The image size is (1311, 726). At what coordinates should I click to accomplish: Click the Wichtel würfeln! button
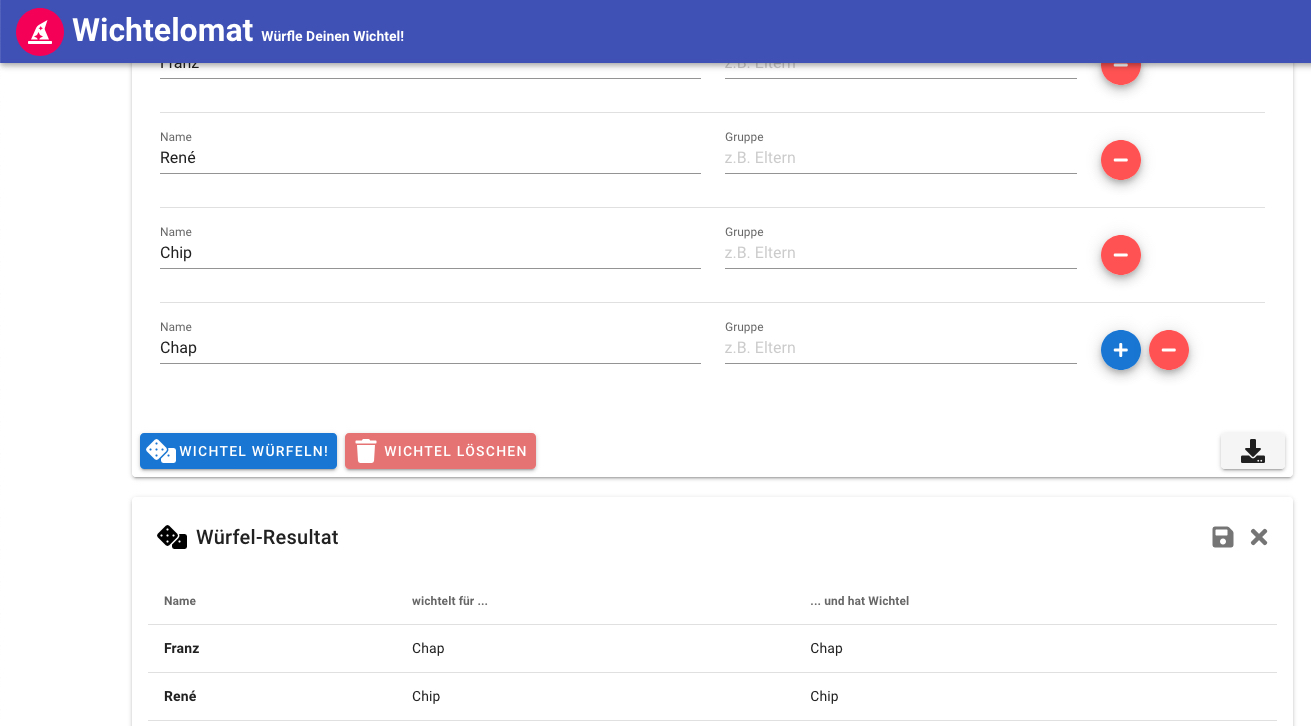(238, 451)
